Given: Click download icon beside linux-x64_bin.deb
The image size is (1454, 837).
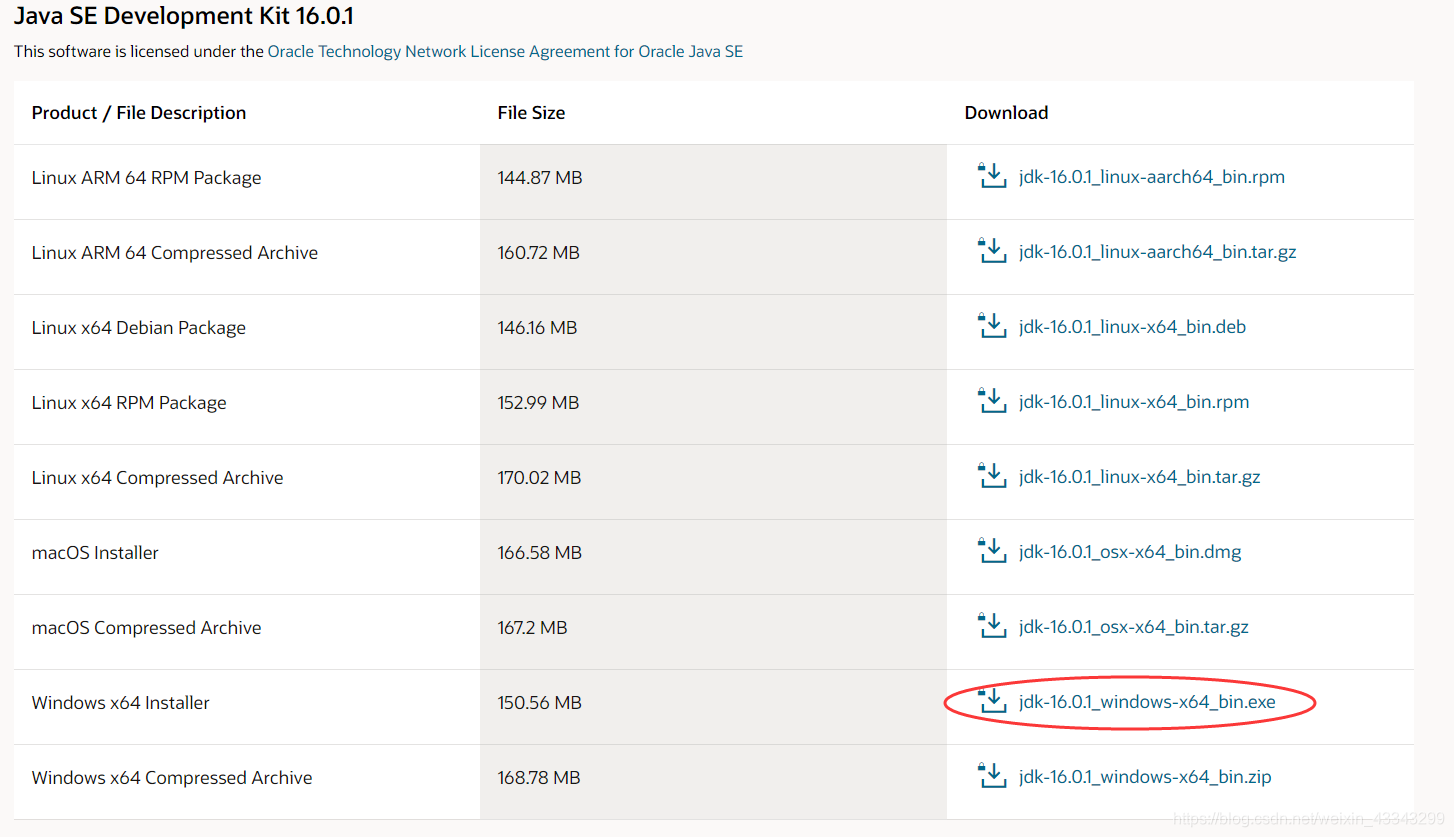Looking at the screenshot, I should 991,326.
